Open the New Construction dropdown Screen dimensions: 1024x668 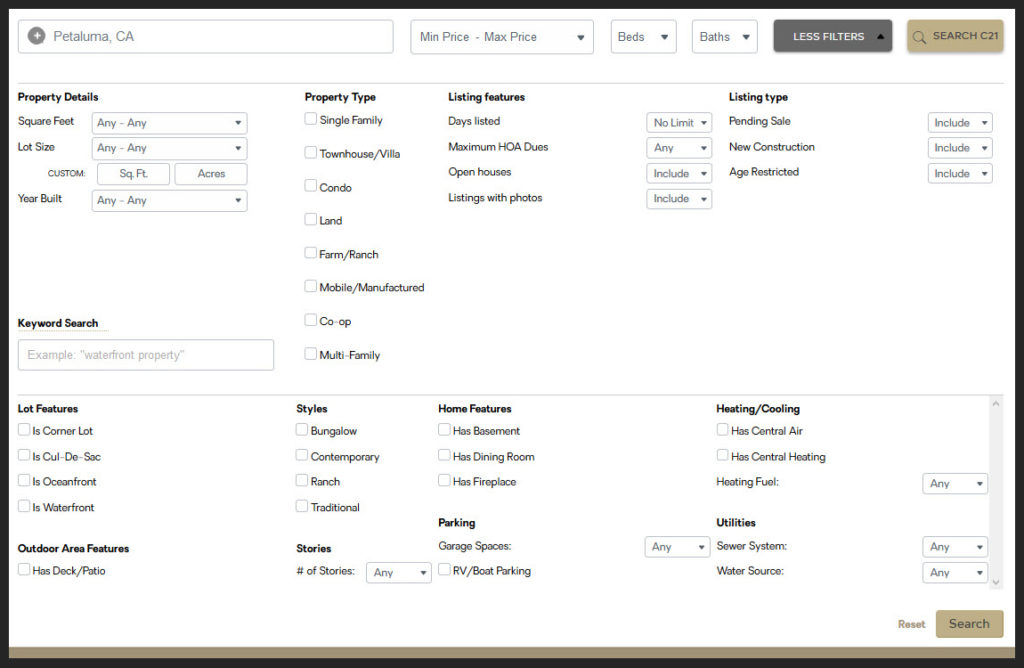pyautogui.click(x=960, y=148)
